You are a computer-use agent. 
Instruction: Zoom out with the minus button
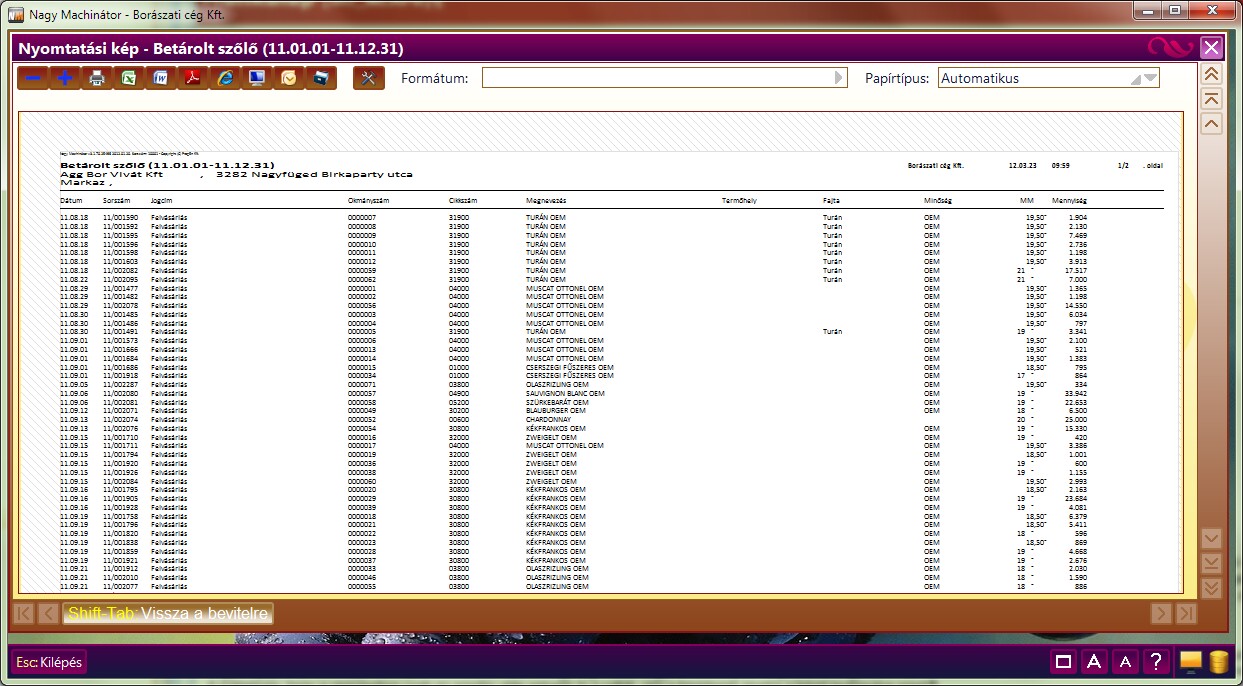click(x=33, y=78)
